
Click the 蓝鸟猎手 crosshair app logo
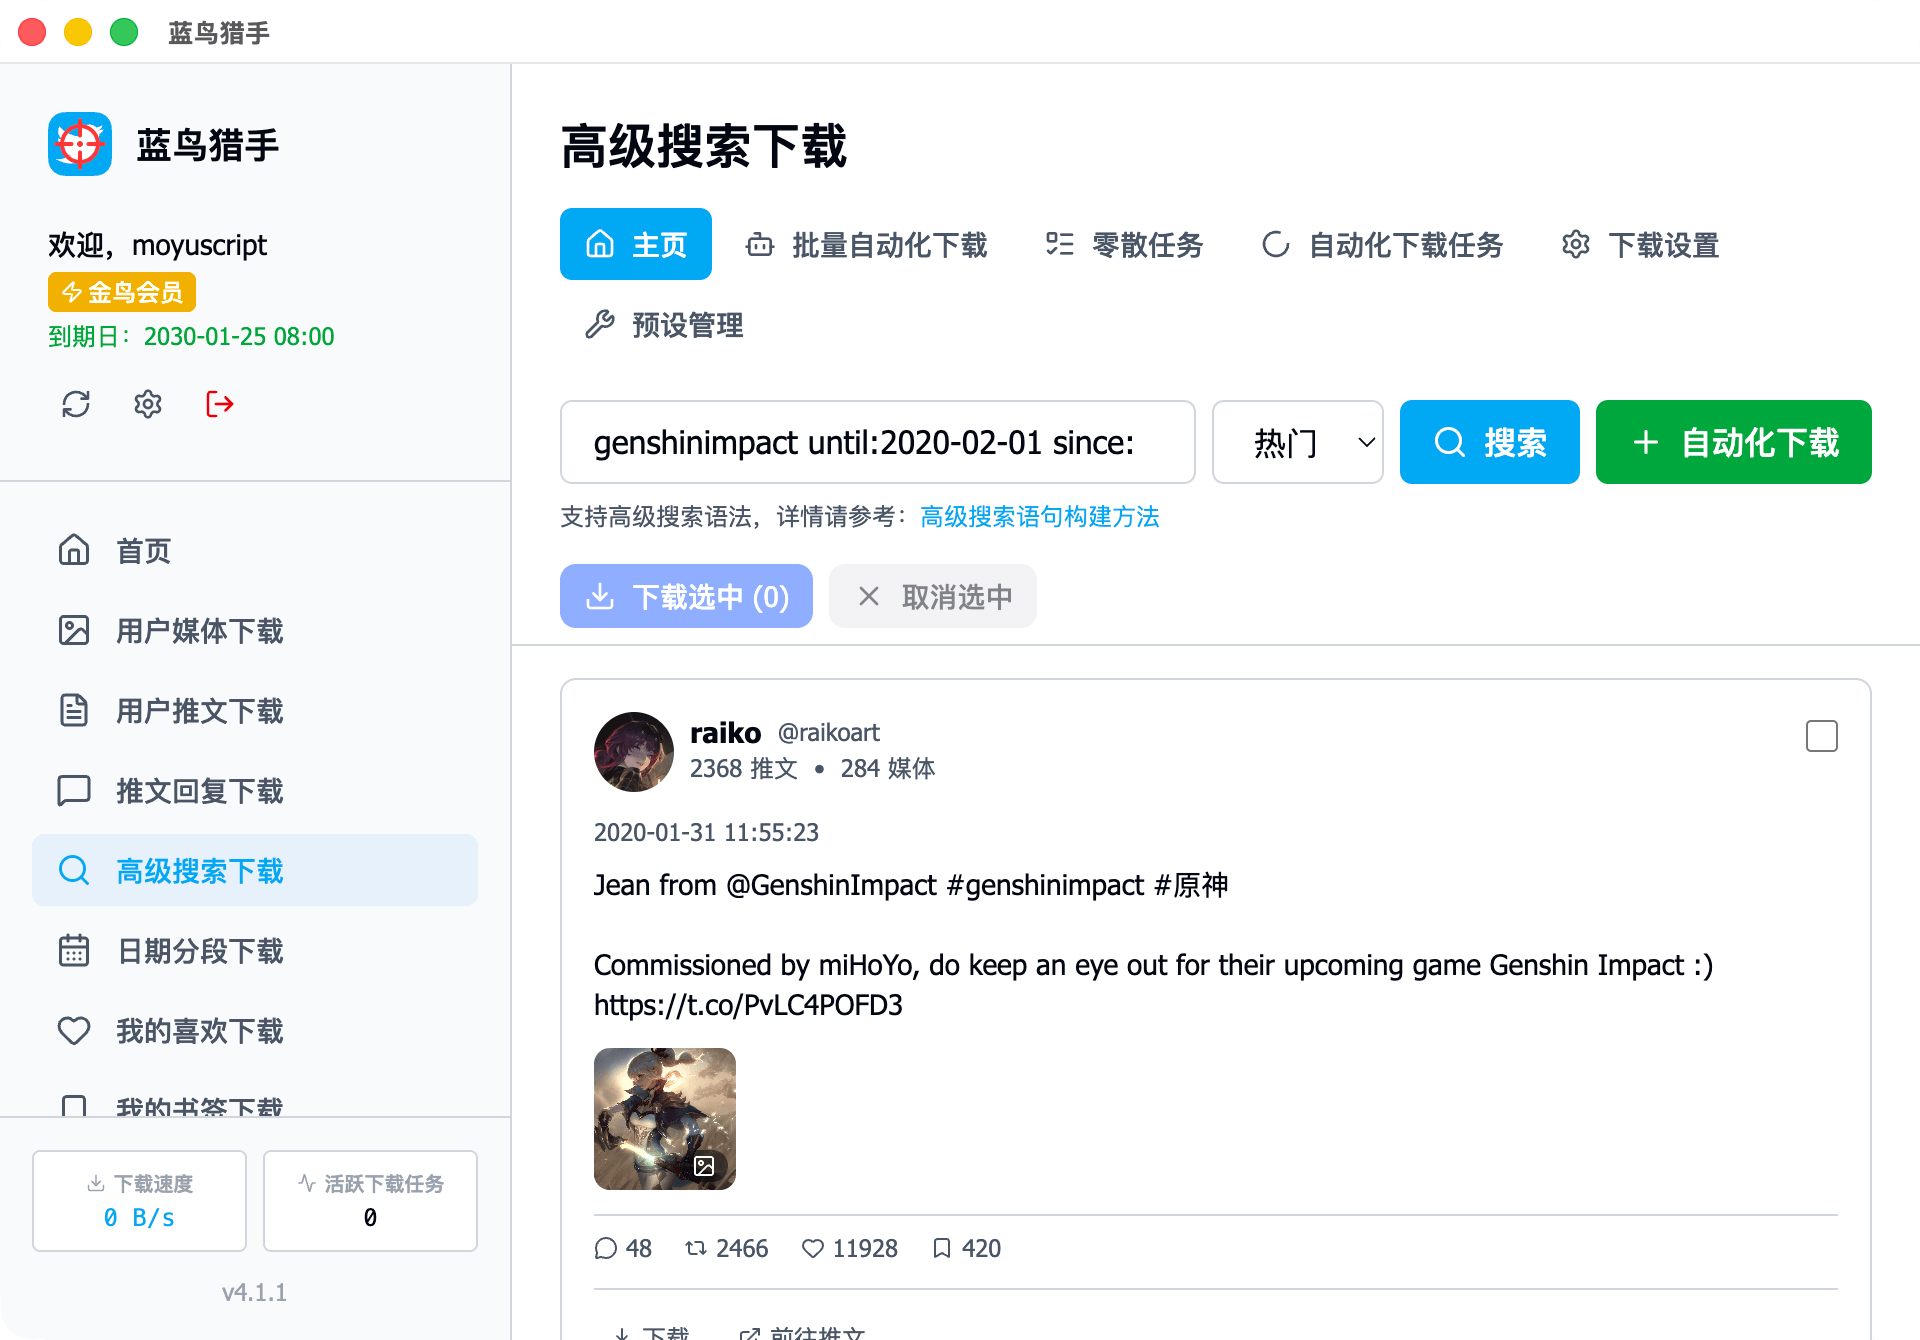pos(80,144)
